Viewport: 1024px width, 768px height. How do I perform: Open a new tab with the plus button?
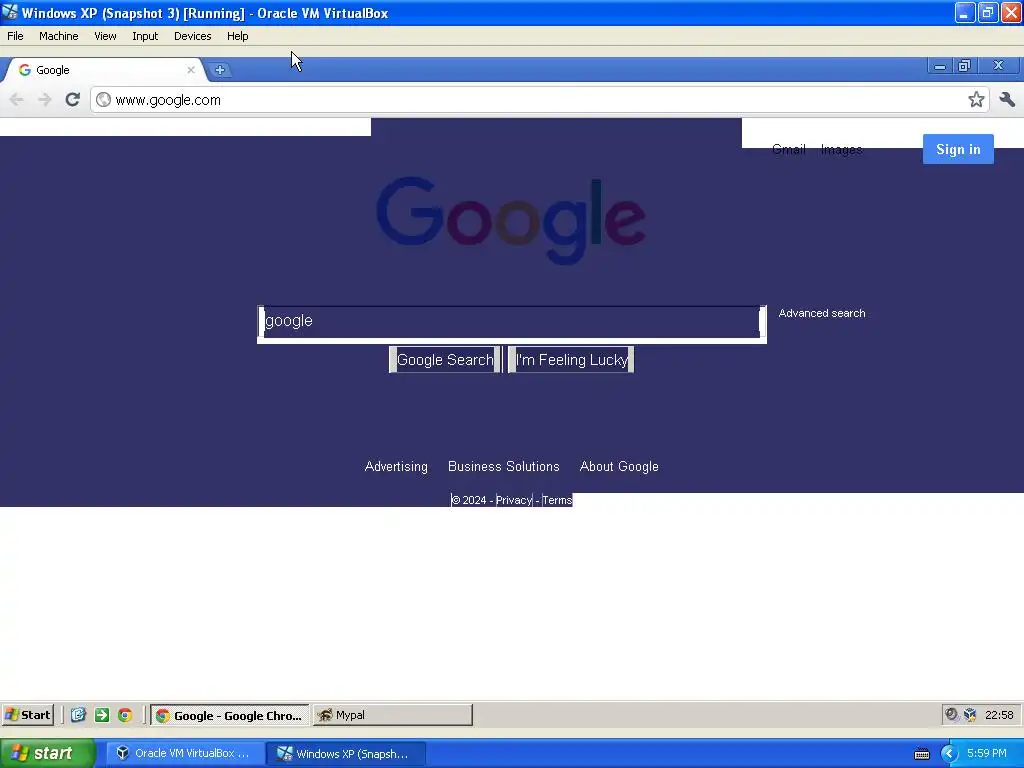[220, 70]
